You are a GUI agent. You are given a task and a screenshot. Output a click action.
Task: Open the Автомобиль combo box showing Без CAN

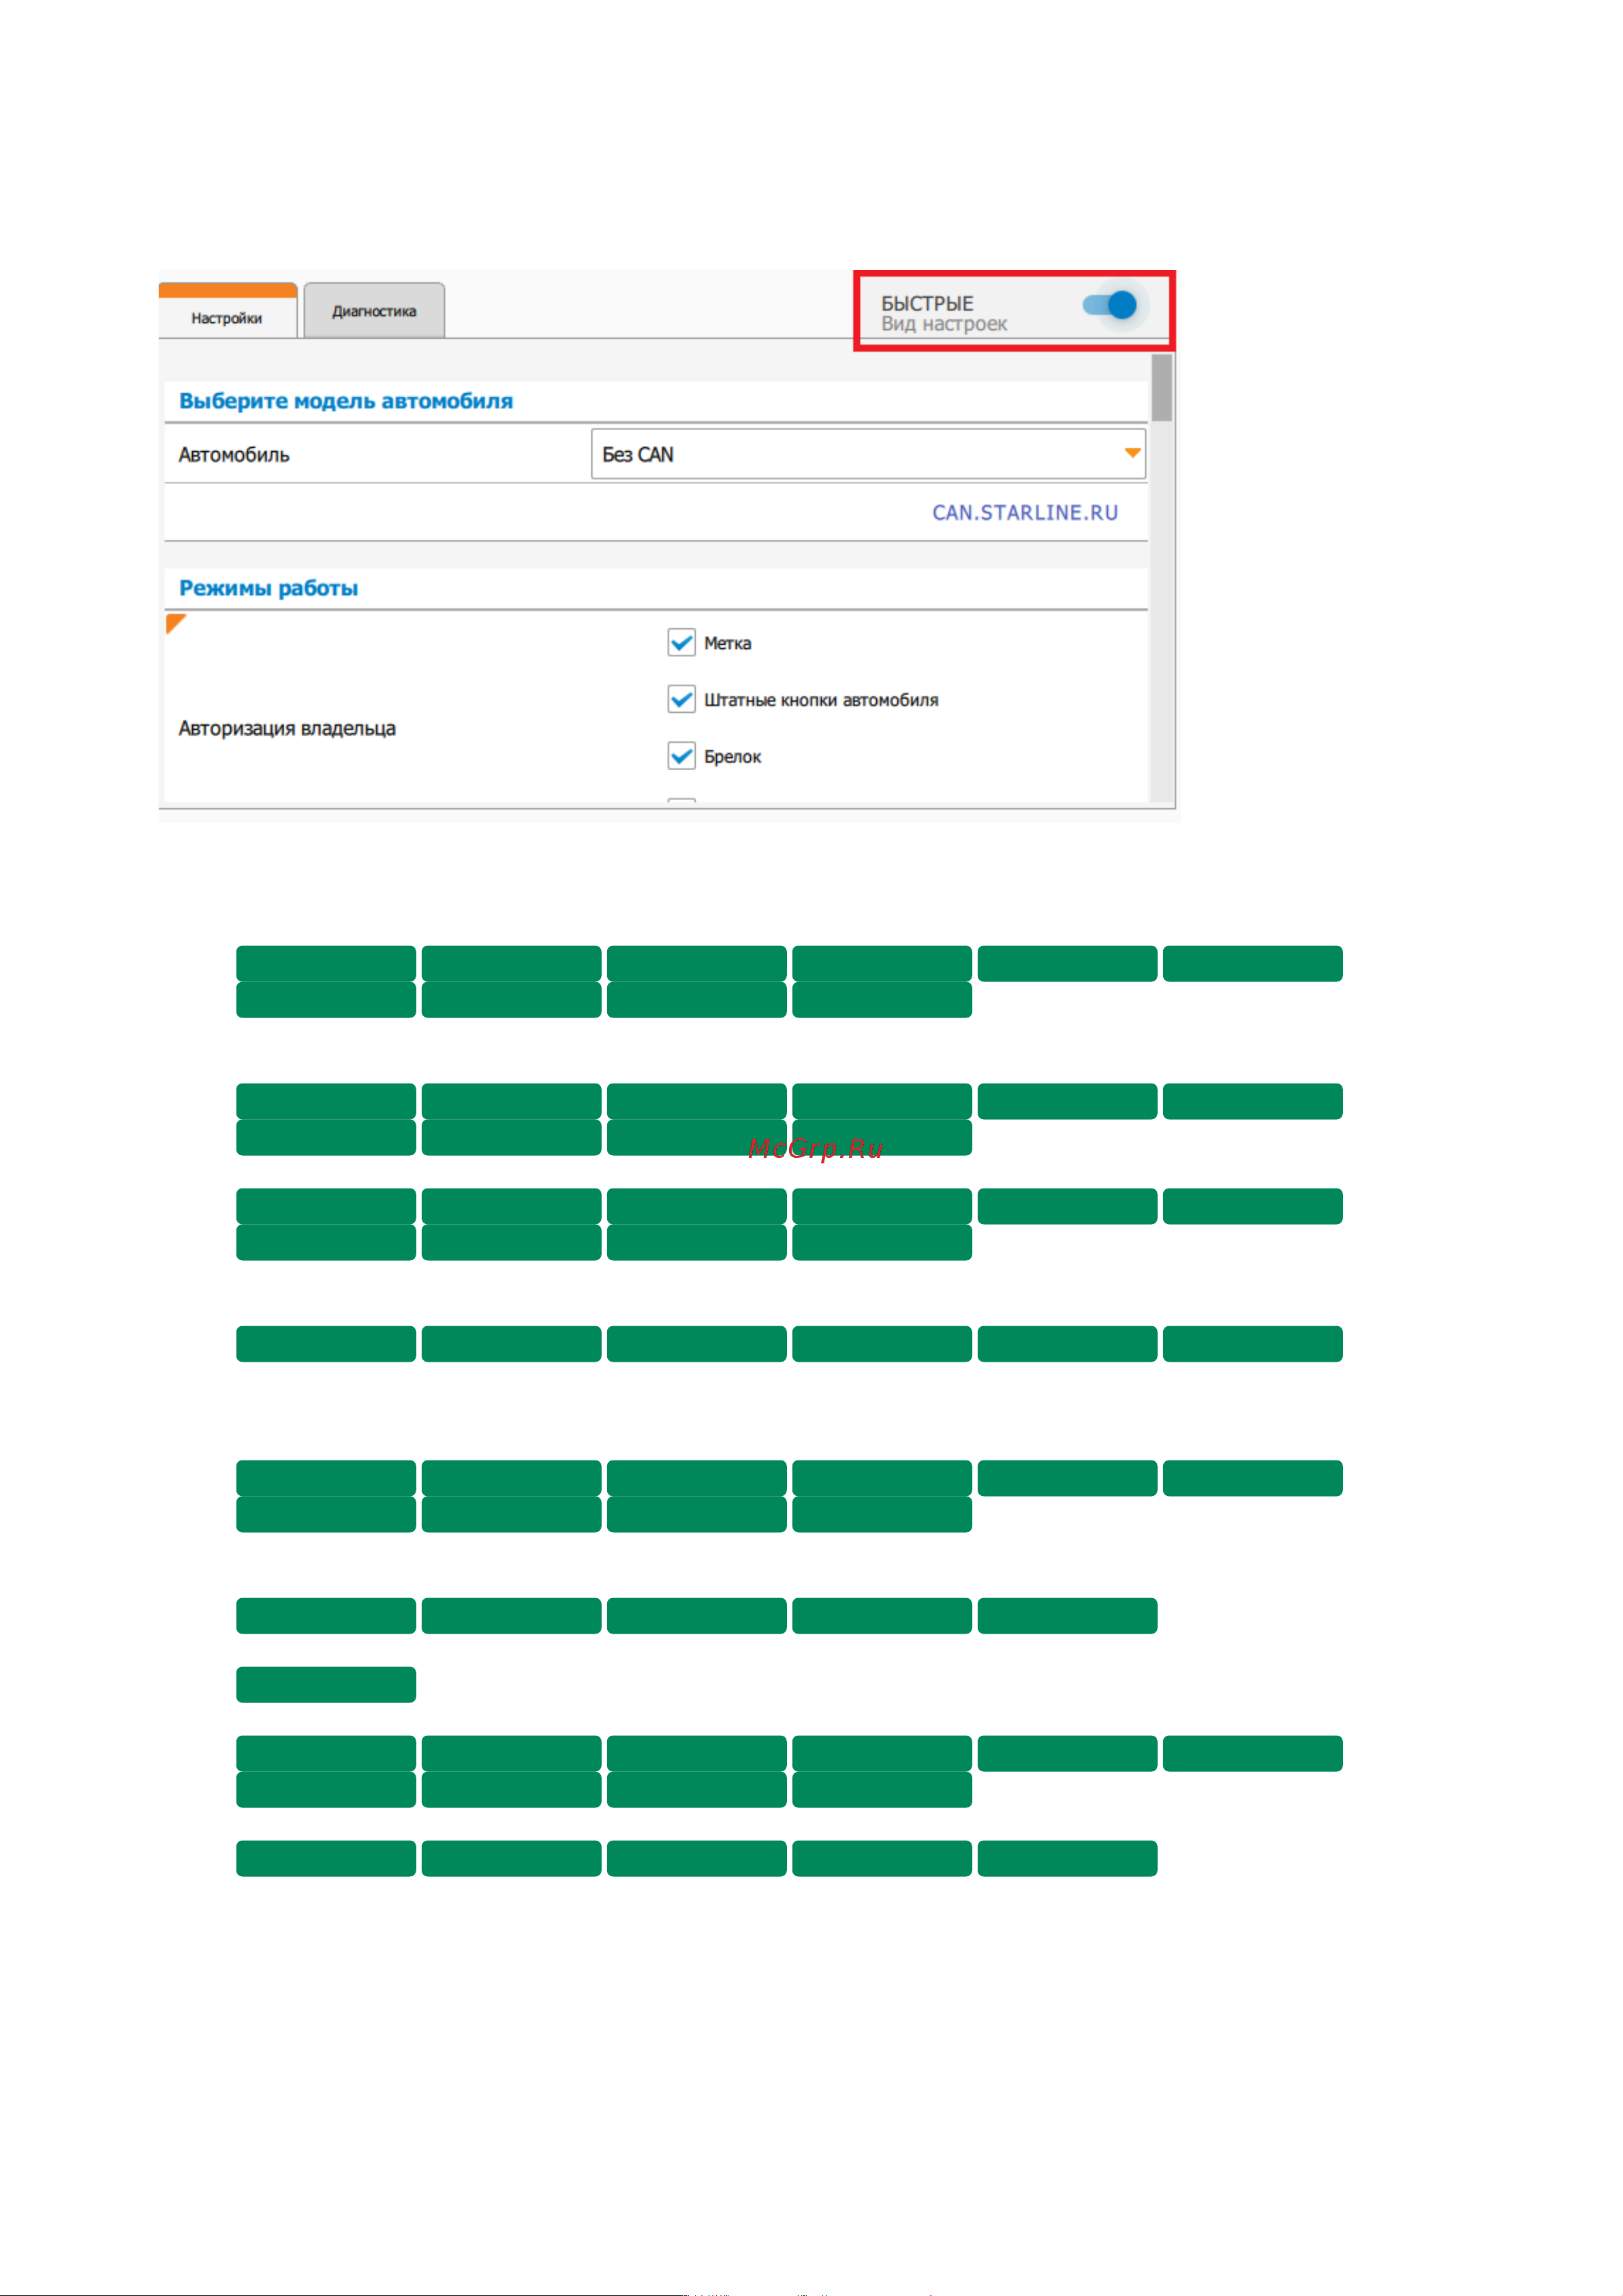[868, 454]
